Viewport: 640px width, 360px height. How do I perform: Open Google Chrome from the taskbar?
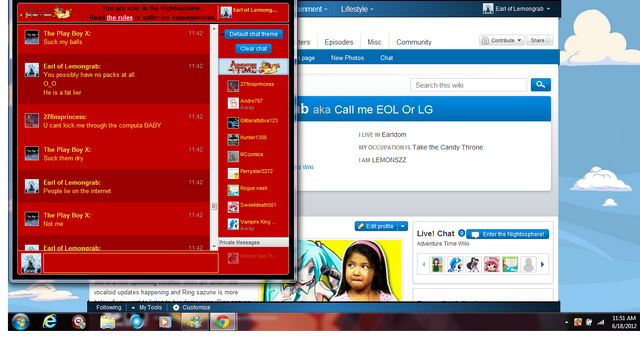(x=222, y=322)
